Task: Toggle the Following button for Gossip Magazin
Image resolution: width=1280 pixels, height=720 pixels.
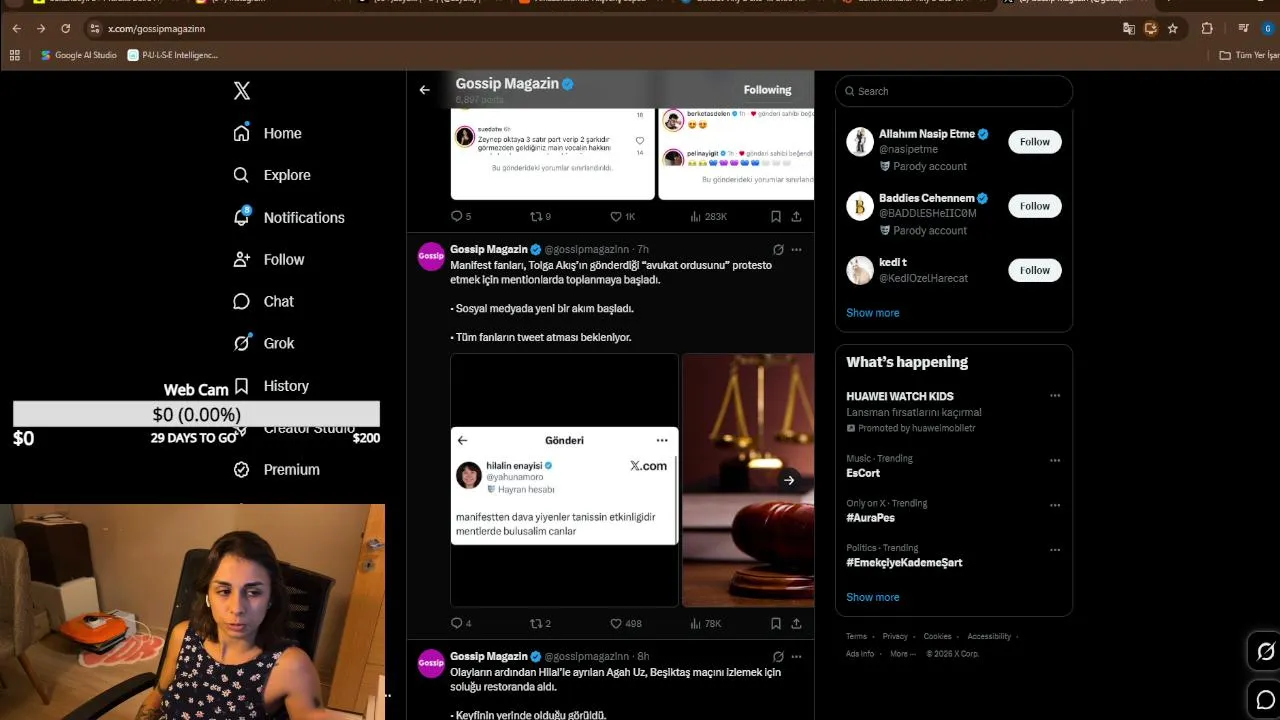Action: pyautogui.click(x=767, y=90)
